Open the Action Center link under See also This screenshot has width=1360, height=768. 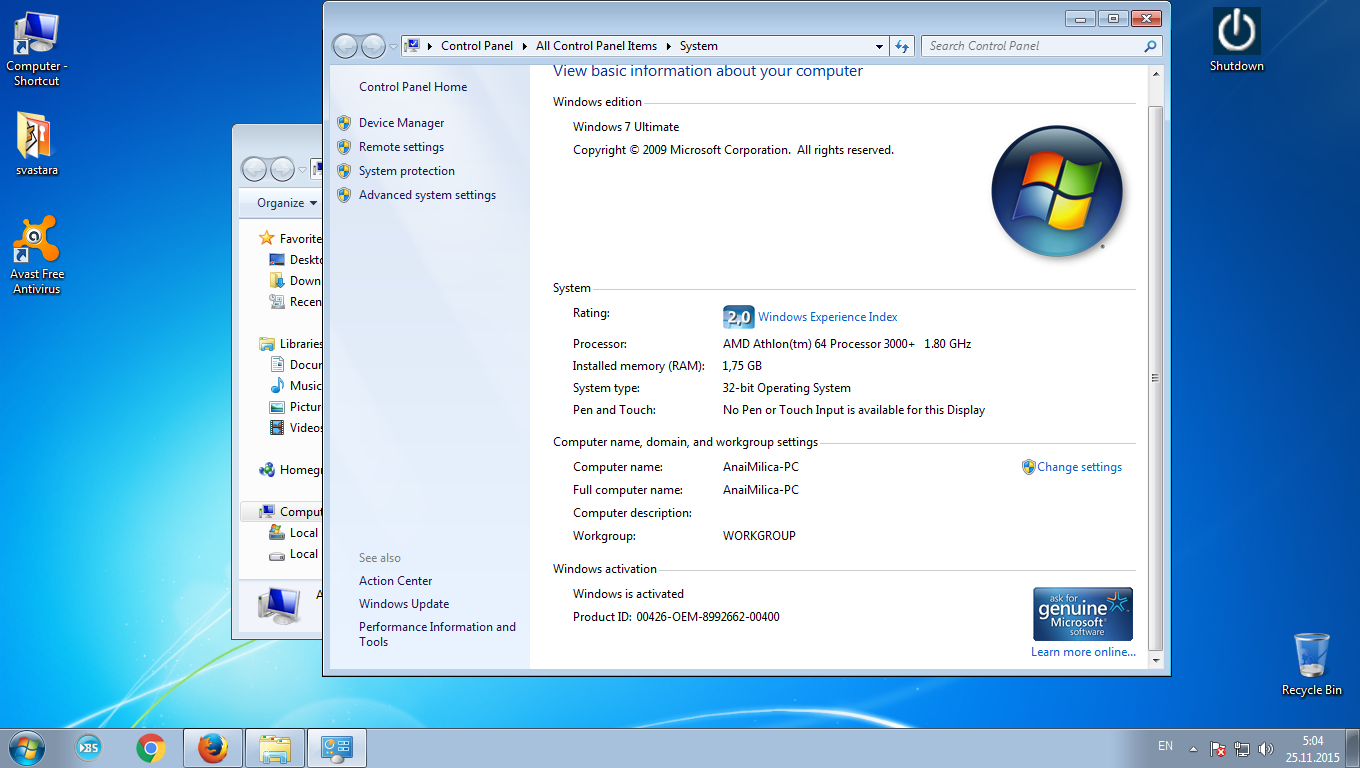[x=396, y=581]
